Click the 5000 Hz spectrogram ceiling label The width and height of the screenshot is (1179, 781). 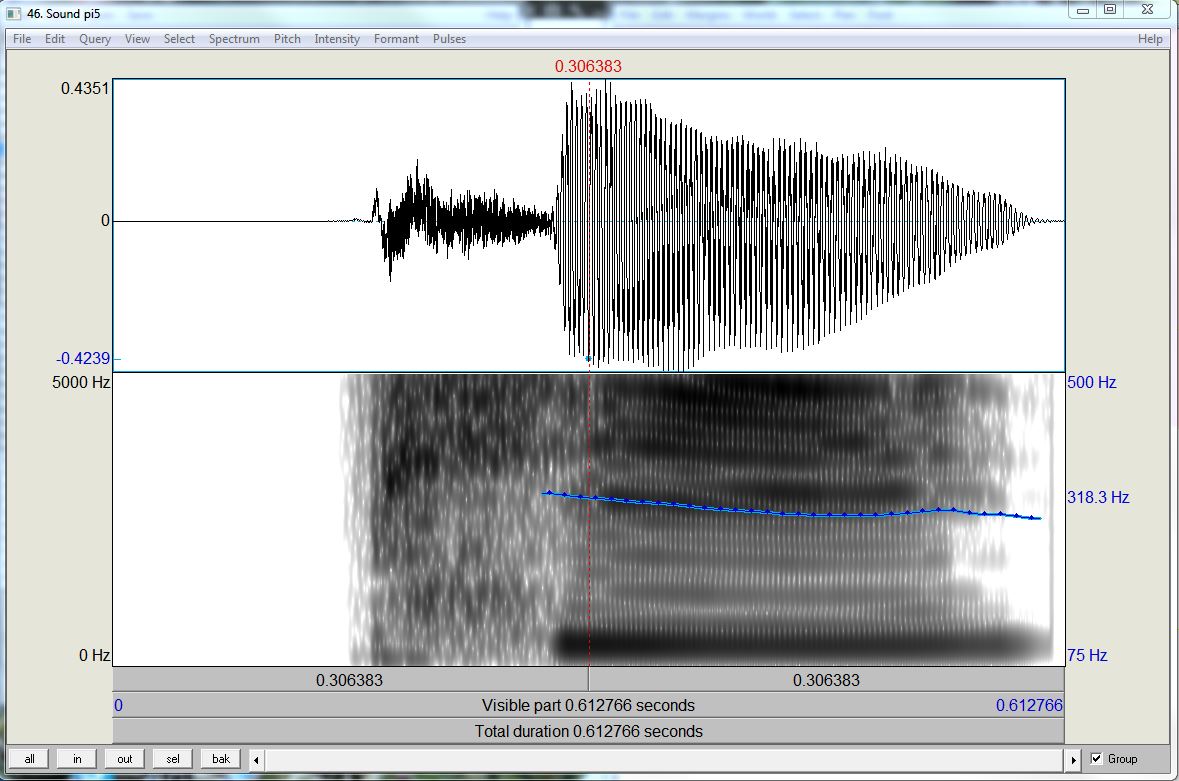point(81,383)
